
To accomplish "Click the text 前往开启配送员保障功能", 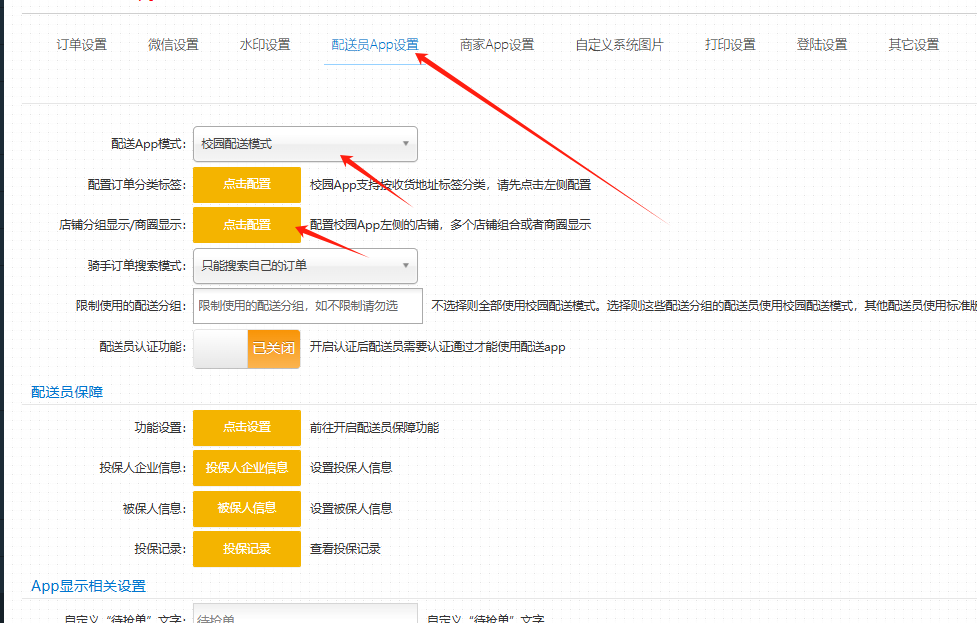I will click(374, 427).
